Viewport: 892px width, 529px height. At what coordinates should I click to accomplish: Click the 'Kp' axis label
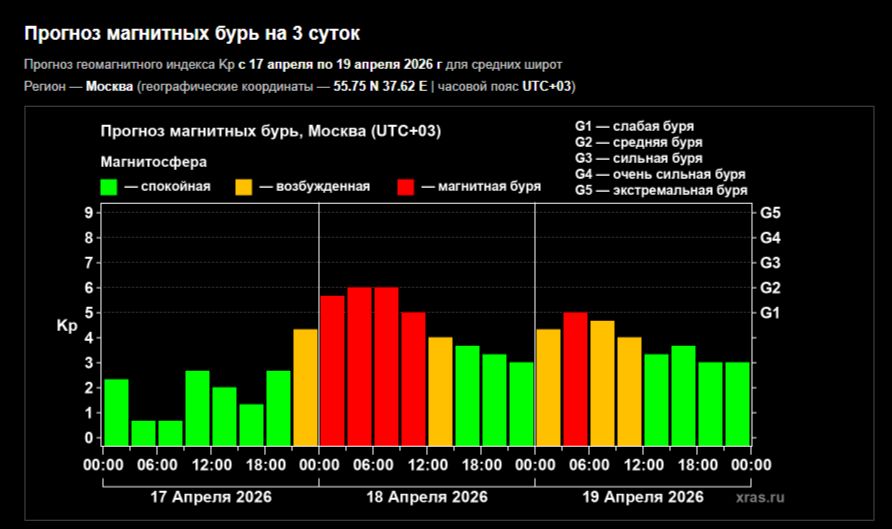click(66, 327)
